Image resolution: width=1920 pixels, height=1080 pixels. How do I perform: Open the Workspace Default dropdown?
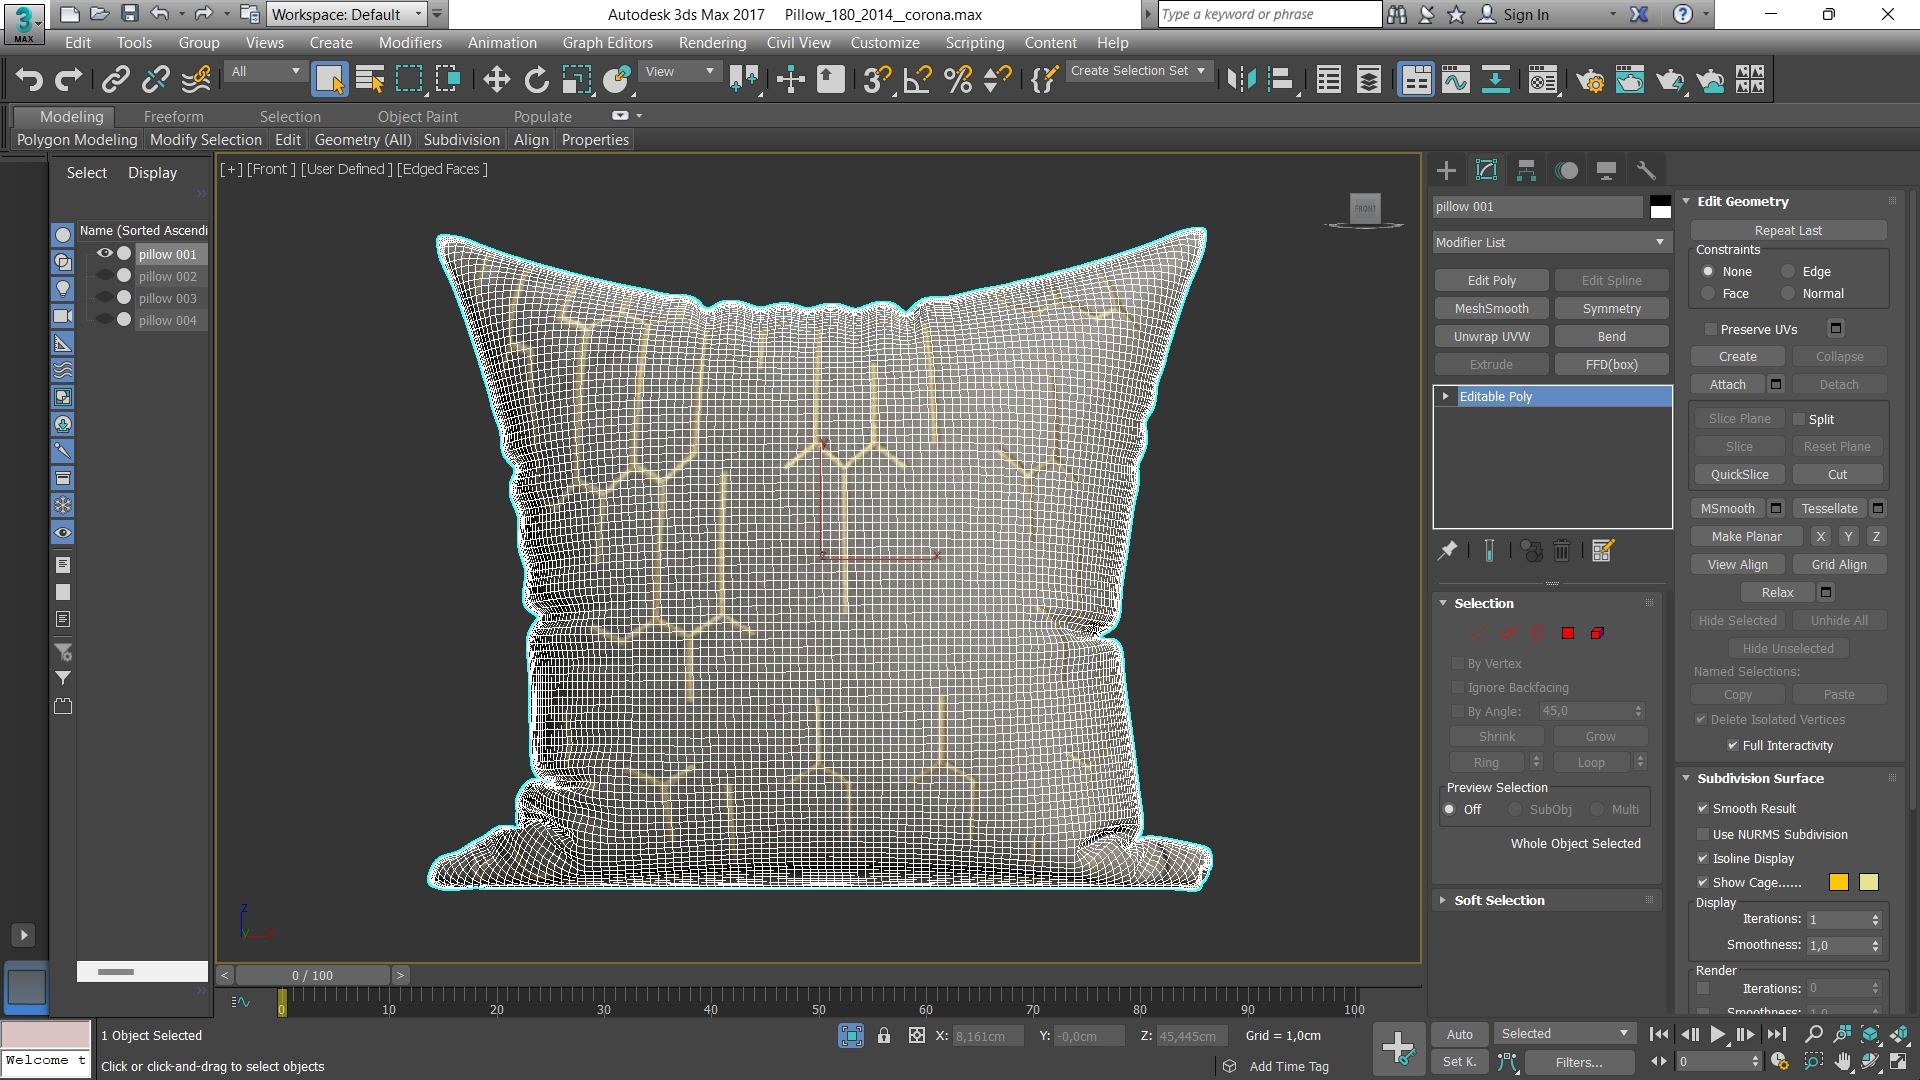coord(347,14)
